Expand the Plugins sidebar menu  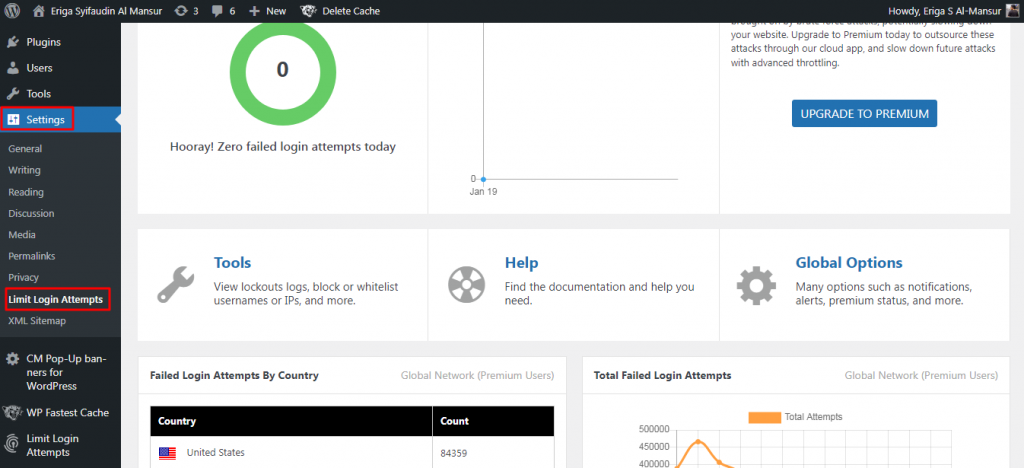pos(44,42)
